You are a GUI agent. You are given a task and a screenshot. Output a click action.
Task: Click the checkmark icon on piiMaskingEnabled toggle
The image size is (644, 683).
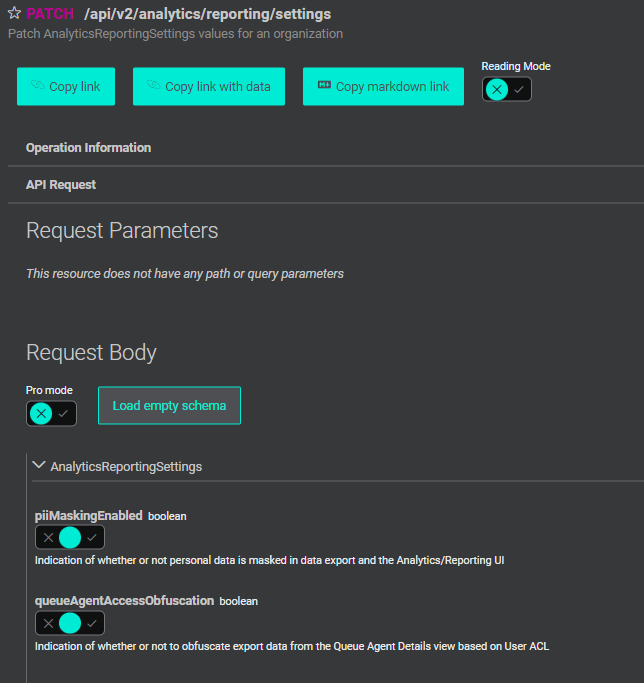(x=92, y=538)
